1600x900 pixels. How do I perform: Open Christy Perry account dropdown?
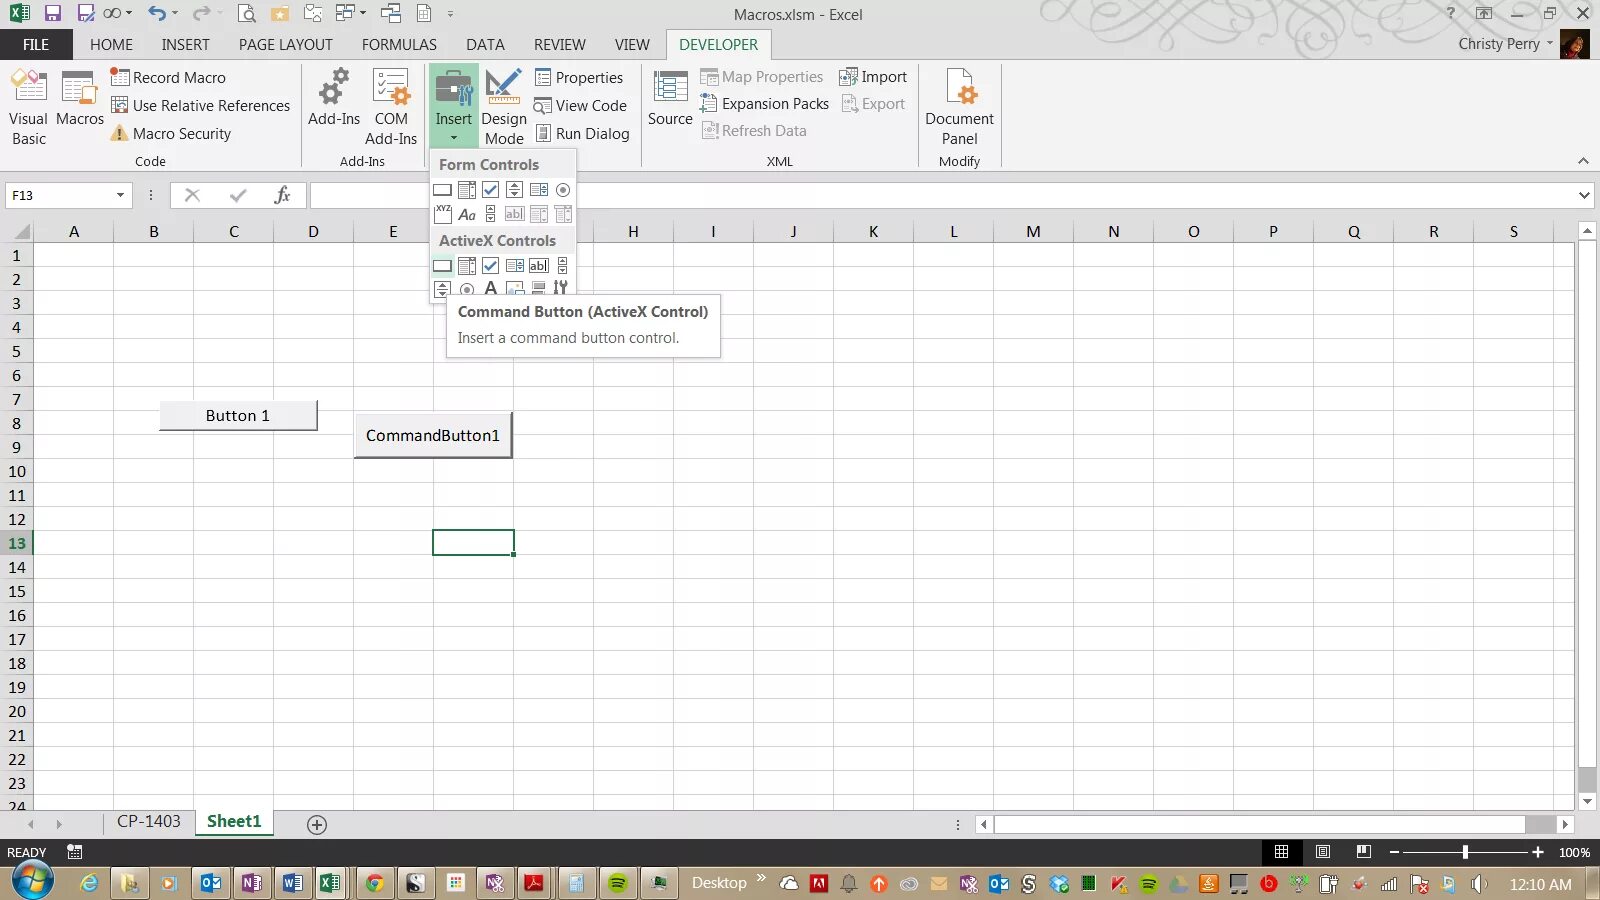coord(1550,43)
